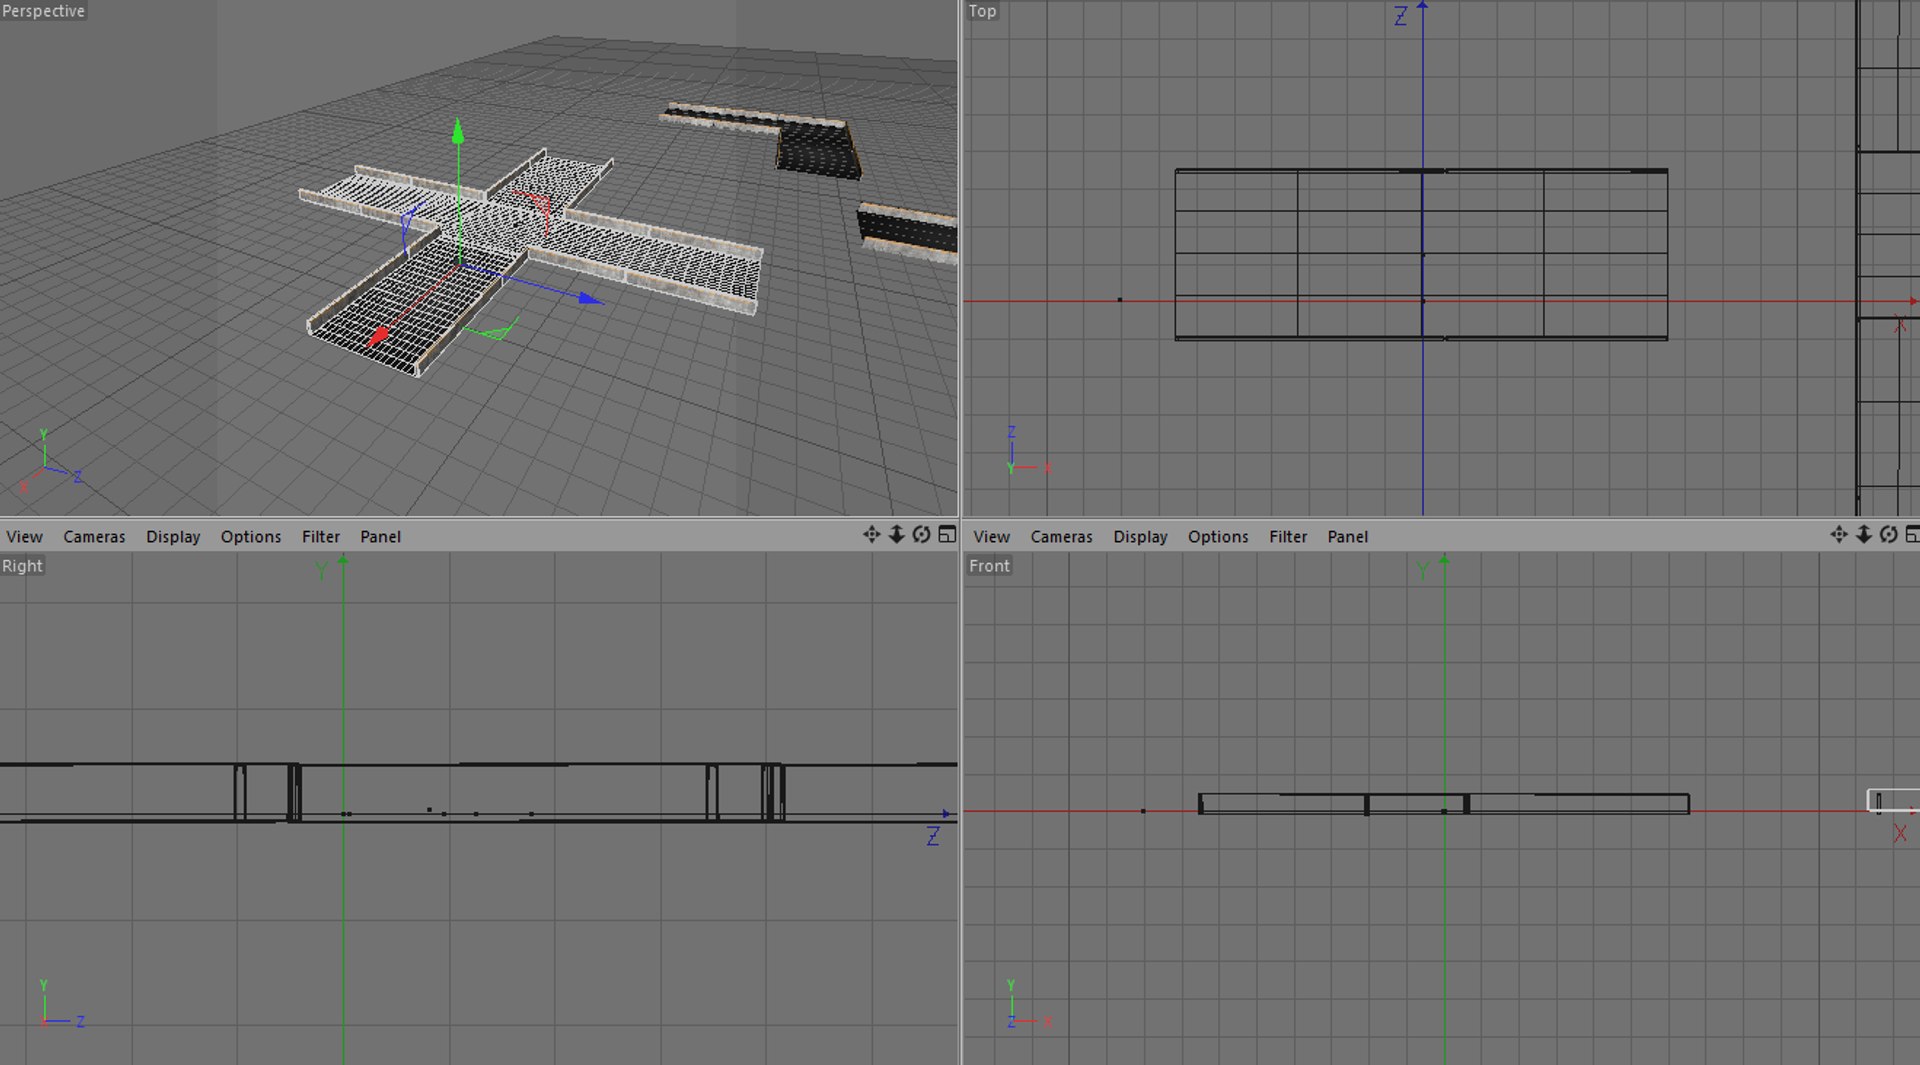Click the red X-axis arrow on the gizmo
The width and height of the screenshot is (1920, 1065).
pos(379,337)
